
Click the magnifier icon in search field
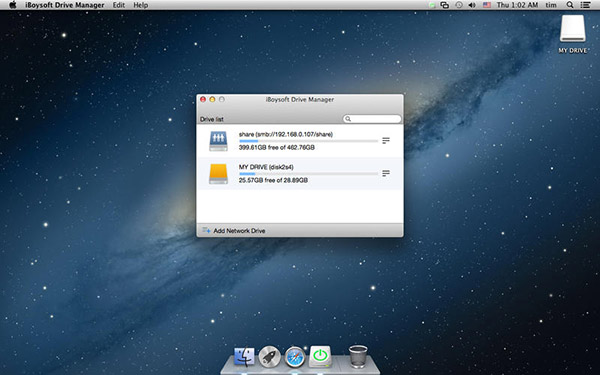tap(348, 119)
